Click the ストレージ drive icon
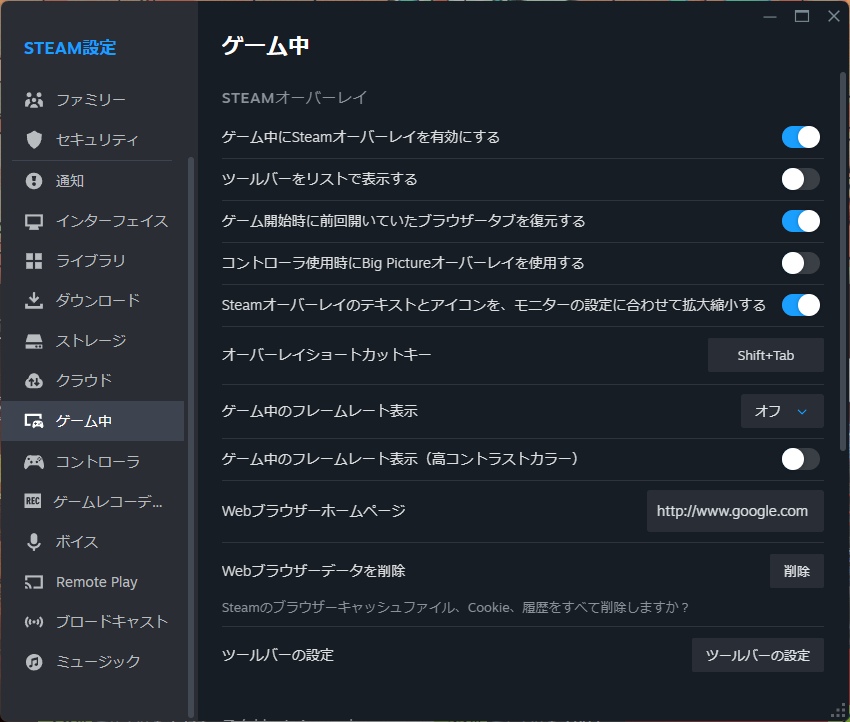 coord(34,341)
